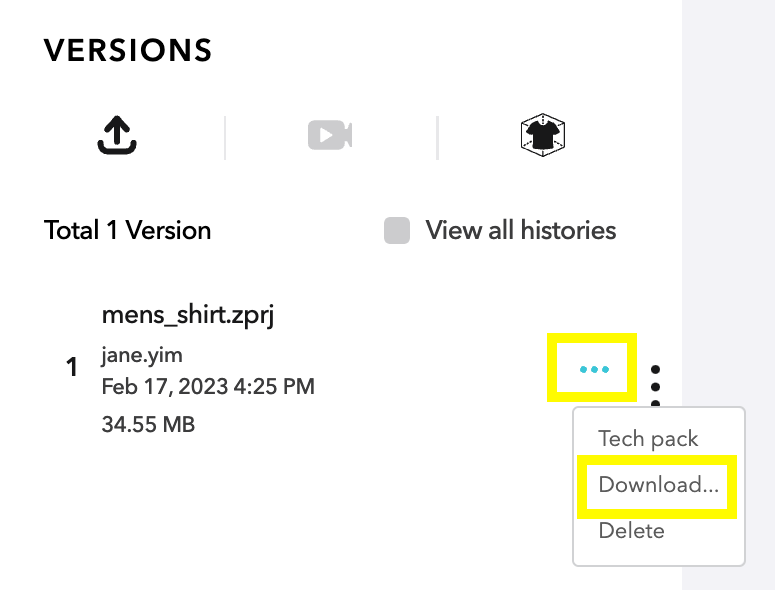Choose Download... in the context menu
Viewport: 775px width, 590px height.
click(658, 485)
